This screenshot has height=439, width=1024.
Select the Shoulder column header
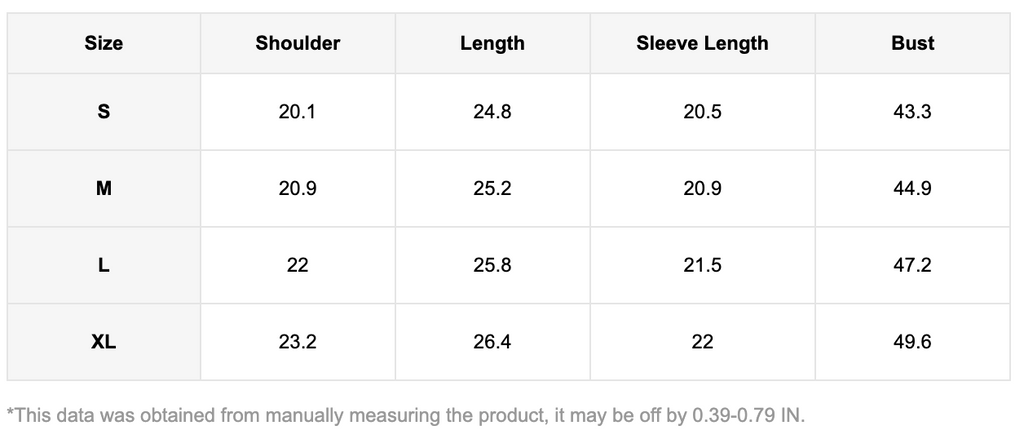[297, 43]
